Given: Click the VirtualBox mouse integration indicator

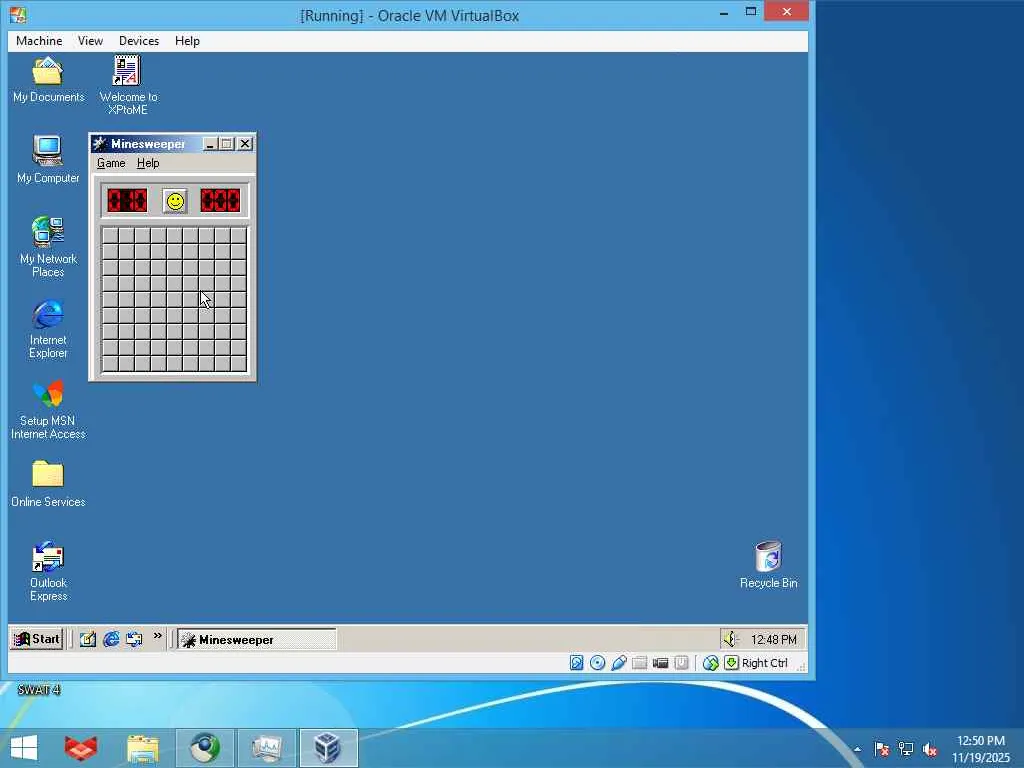Looking at the screenshot, I should (x=711, y=663).
